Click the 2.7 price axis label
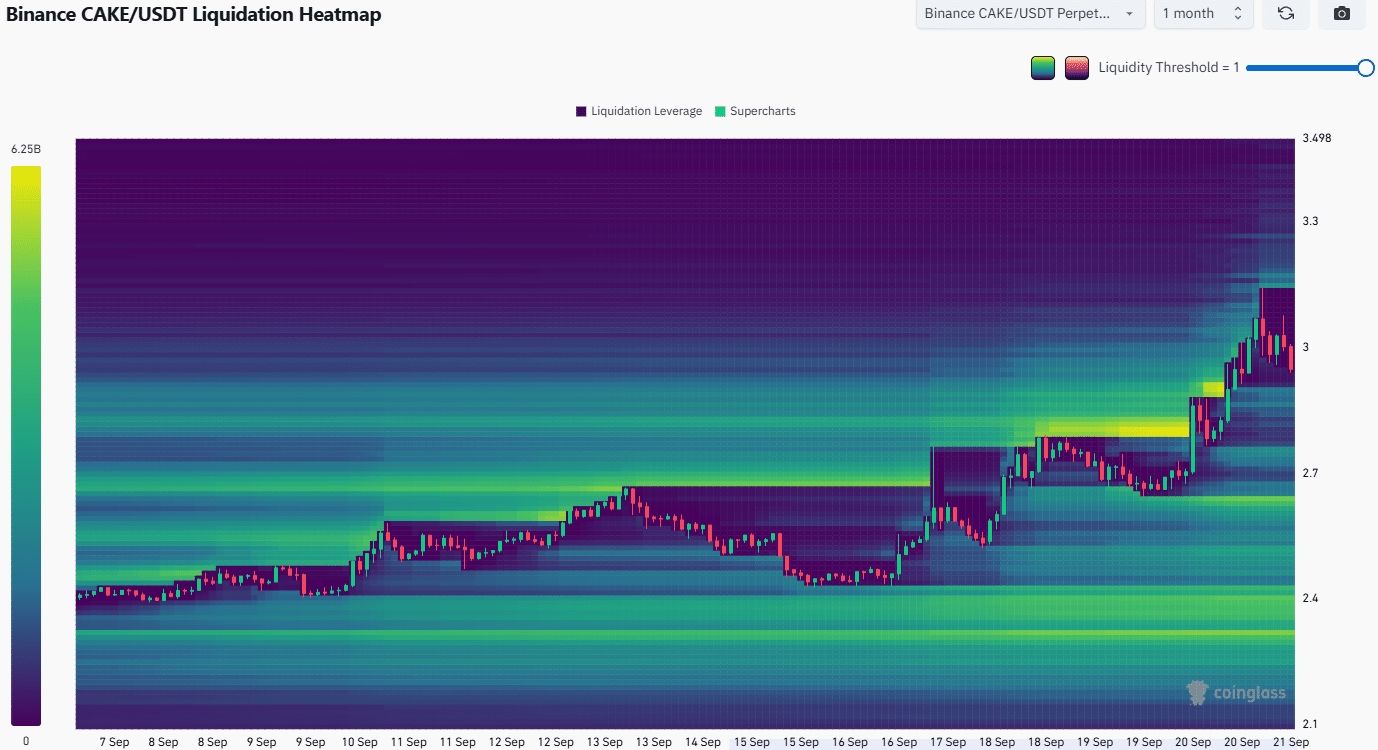The image size is (1378, 750). [1310, 472]
